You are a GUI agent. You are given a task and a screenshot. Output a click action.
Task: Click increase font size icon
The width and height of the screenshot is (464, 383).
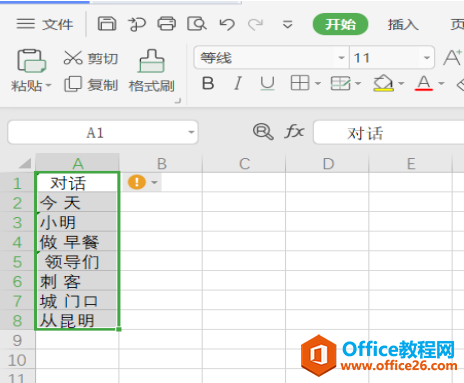coord(452,57)
